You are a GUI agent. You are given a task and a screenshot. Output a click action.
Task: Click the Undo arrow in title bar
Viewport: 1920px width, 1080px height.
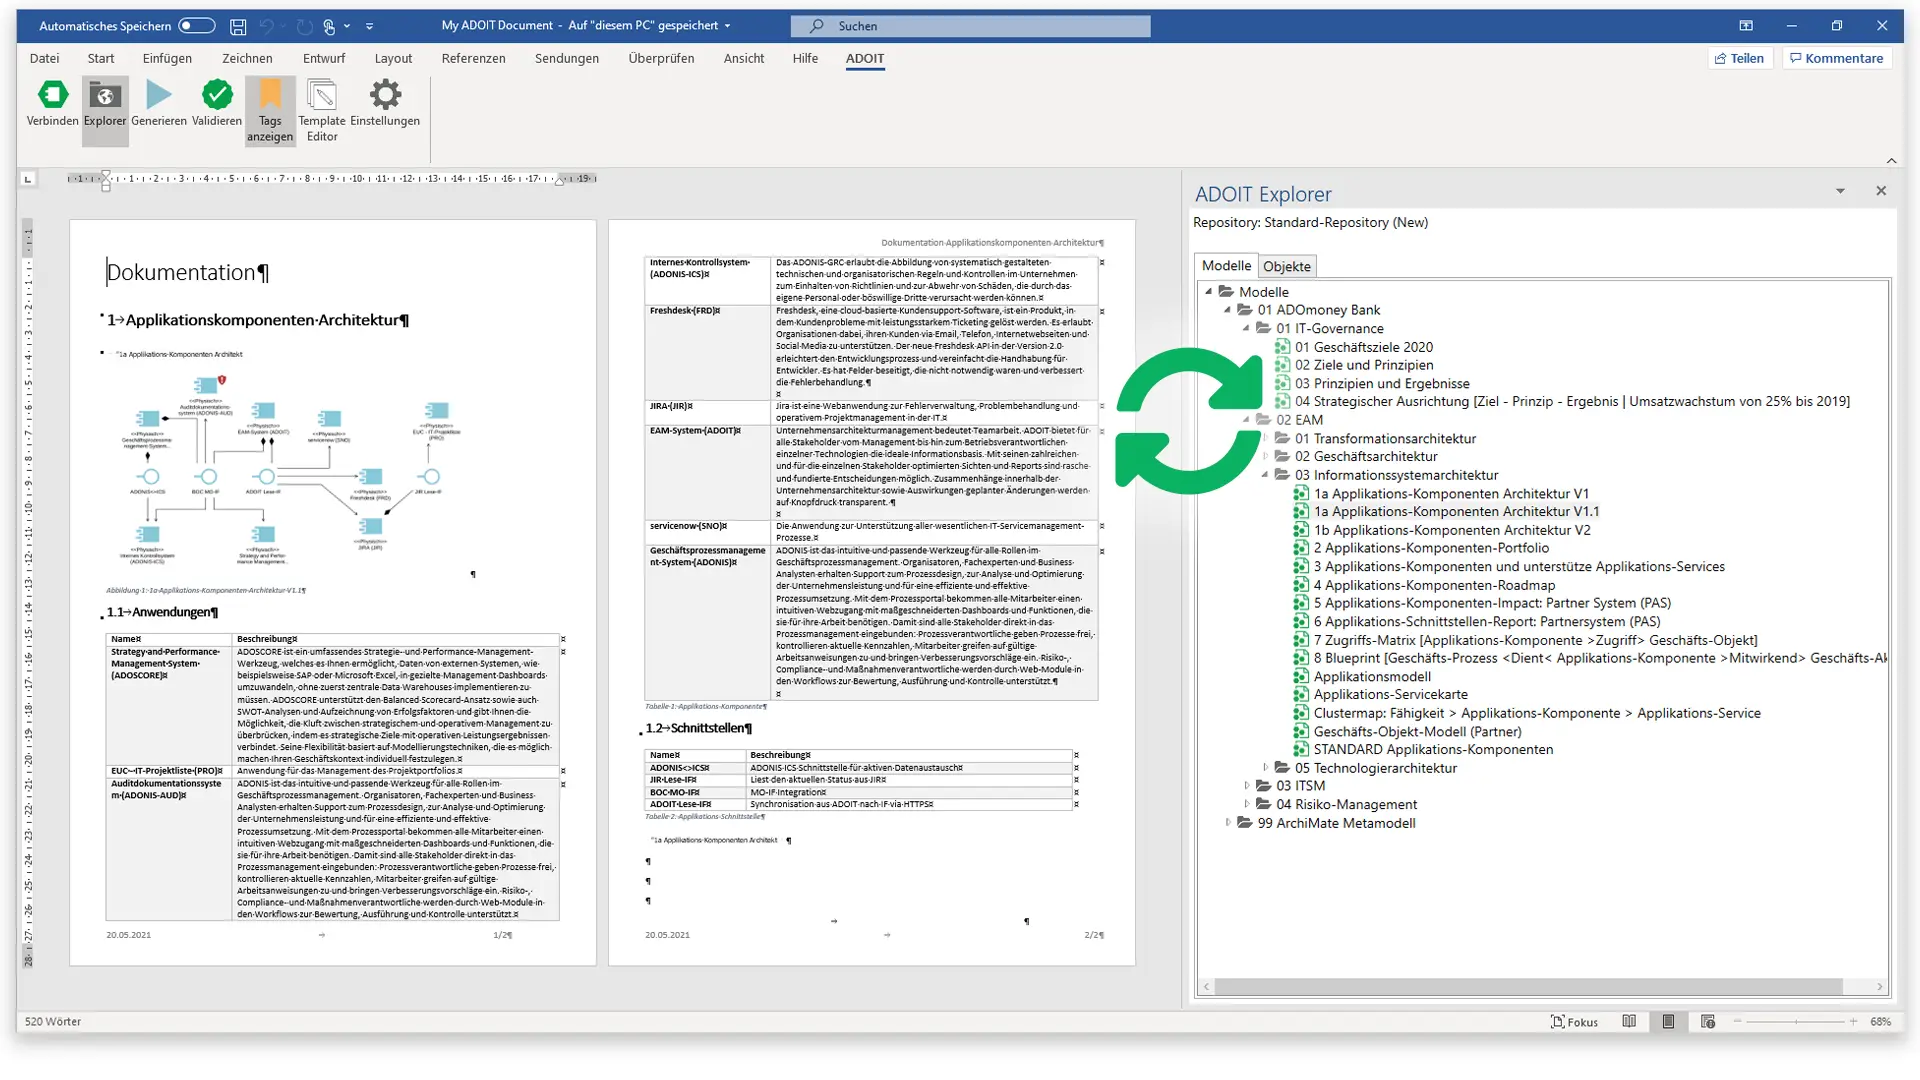266,26
